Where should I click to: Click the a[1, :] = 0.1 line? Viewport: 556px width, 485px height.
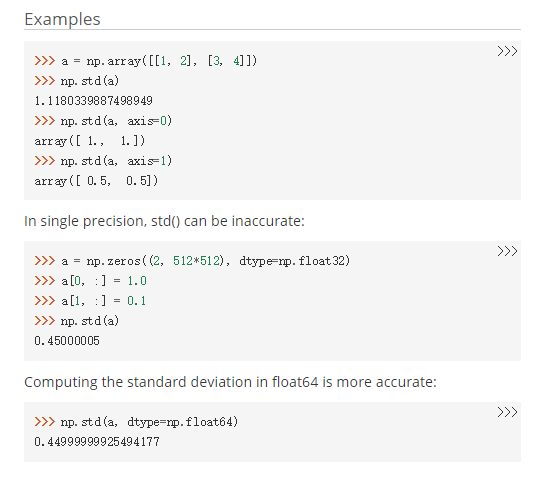[x=90, y=301]
